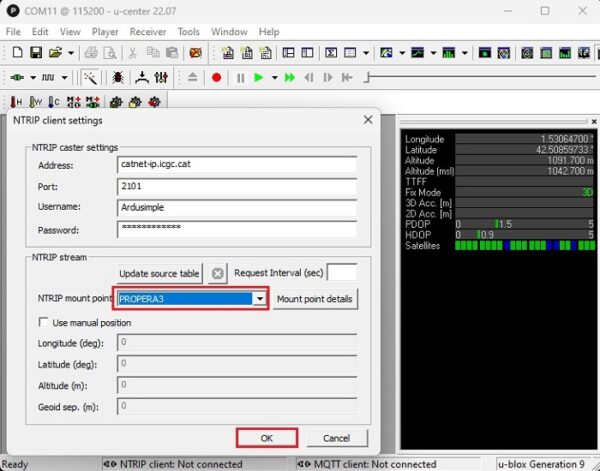Open the baudrate dropdown arrow
This screenshot has height=471, width=600.
[x=66, y=77]
